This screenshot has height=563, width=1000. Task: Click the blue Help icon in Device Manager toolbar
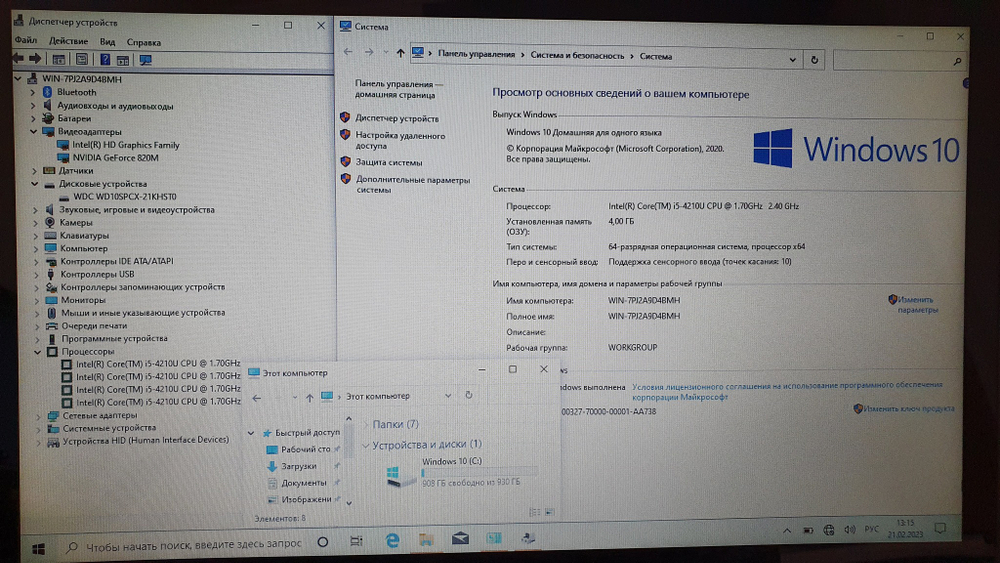click(105, 59)
